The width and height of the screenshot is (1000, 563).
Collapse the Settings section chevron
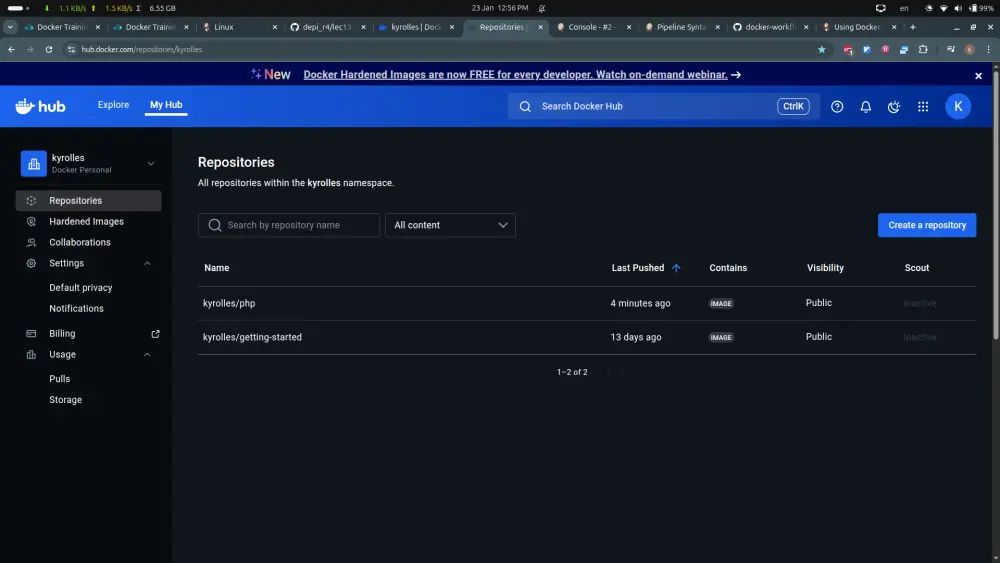(x=147, y=263)
